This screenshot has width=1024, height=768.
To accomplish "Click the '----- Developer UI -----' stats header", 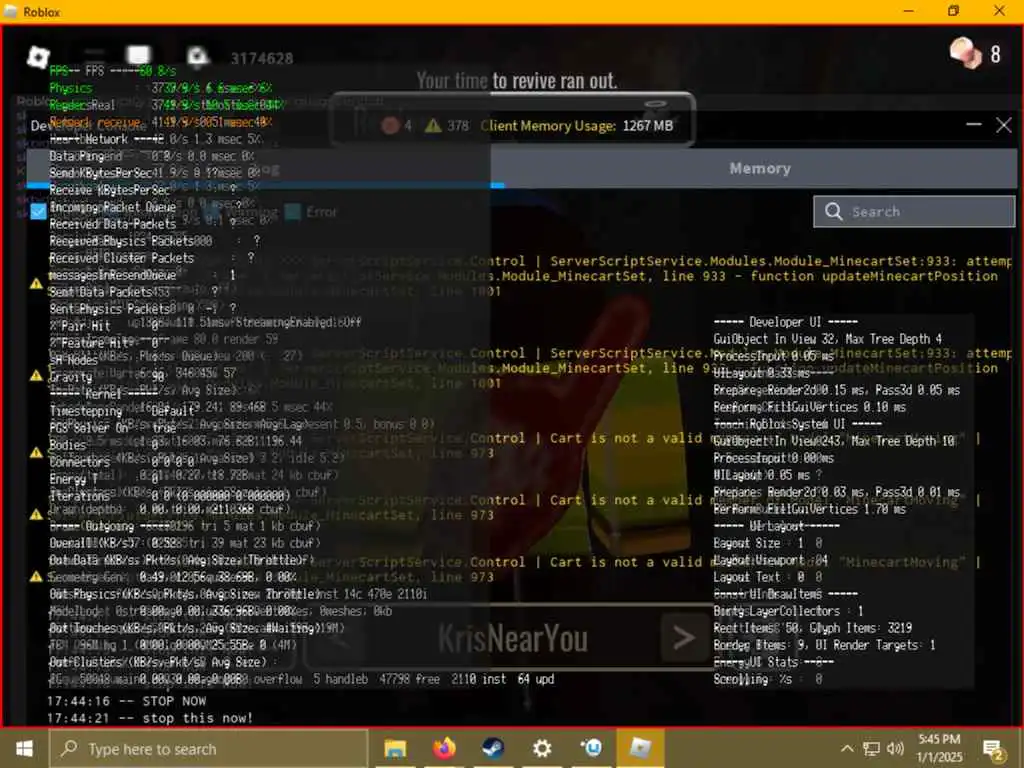I will (x=786, y=321).
